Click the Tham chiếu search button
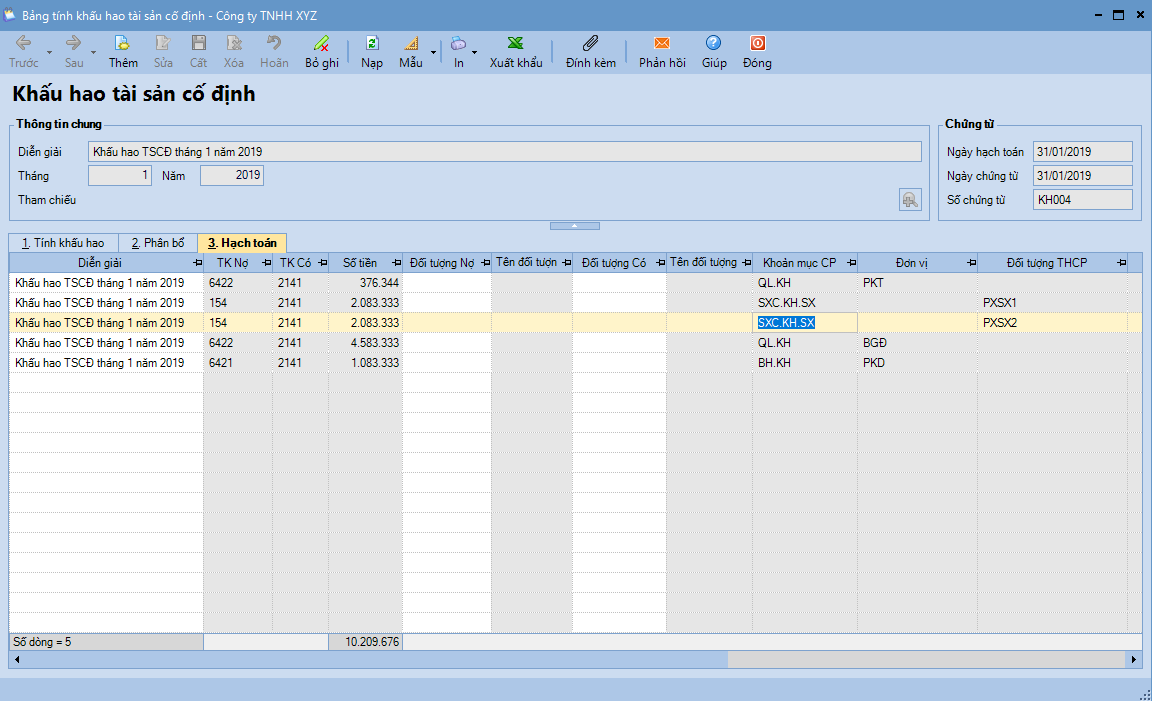Viewport: 1152px width, 701px height. point(909,200)
